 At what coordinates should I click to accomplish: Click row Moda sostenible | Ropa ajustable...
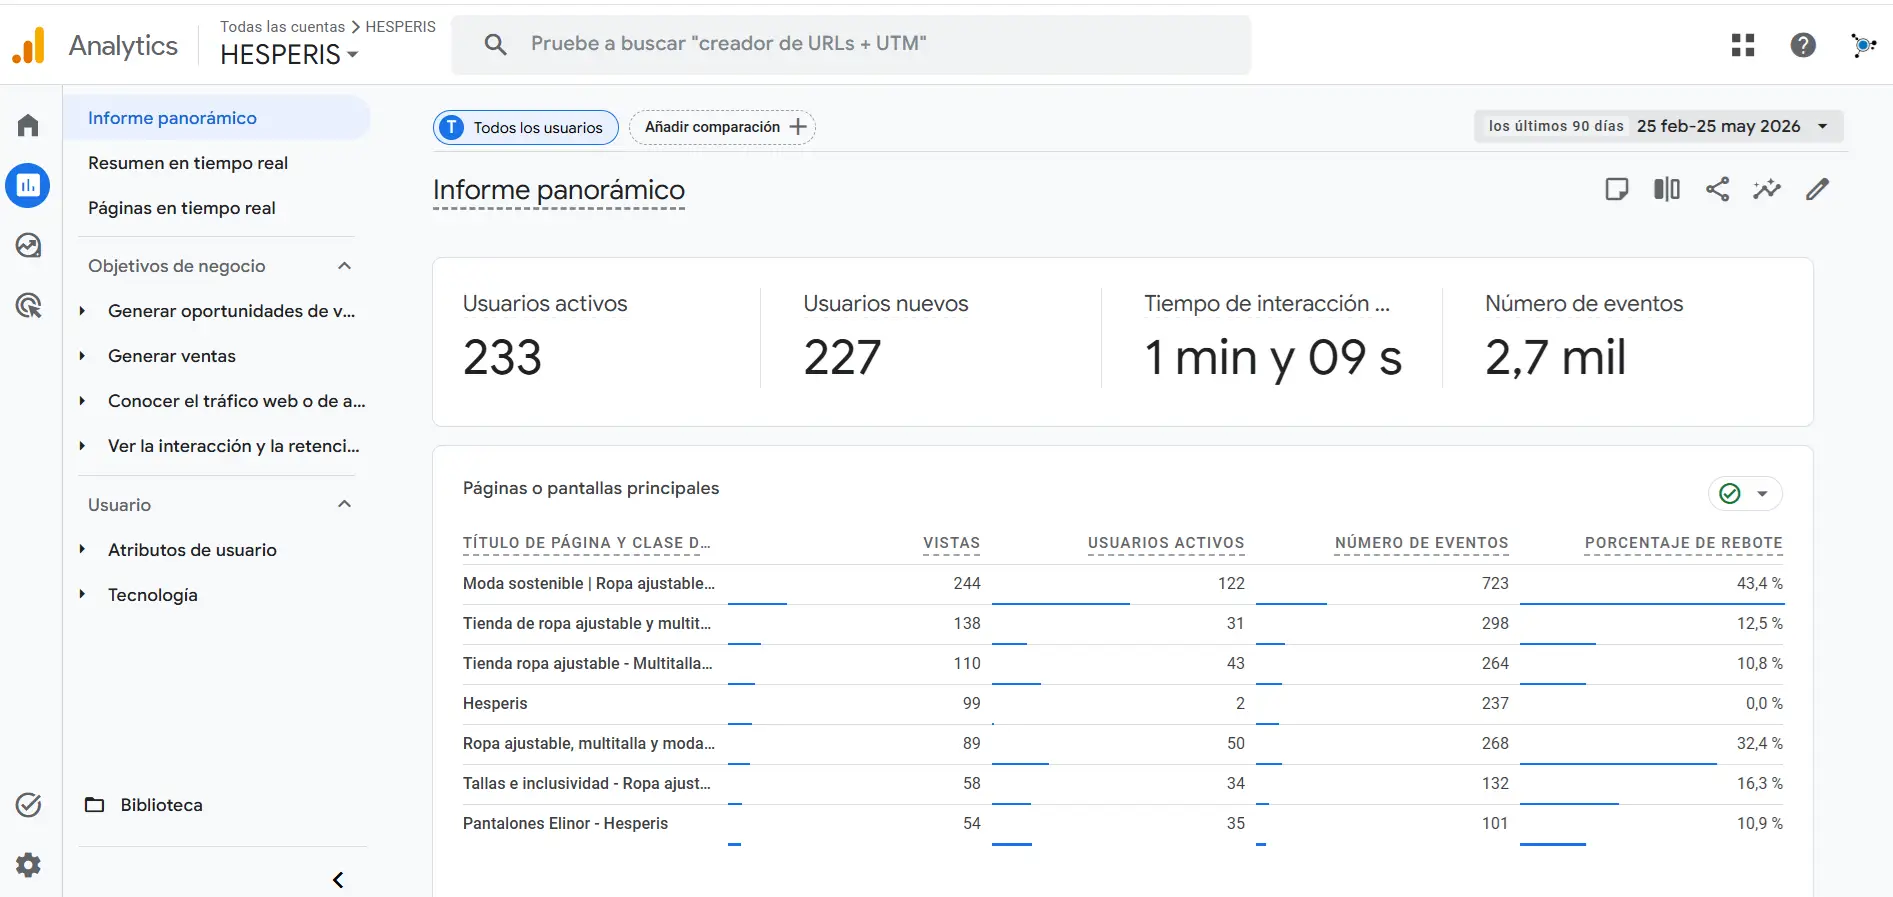point(1123,584)
